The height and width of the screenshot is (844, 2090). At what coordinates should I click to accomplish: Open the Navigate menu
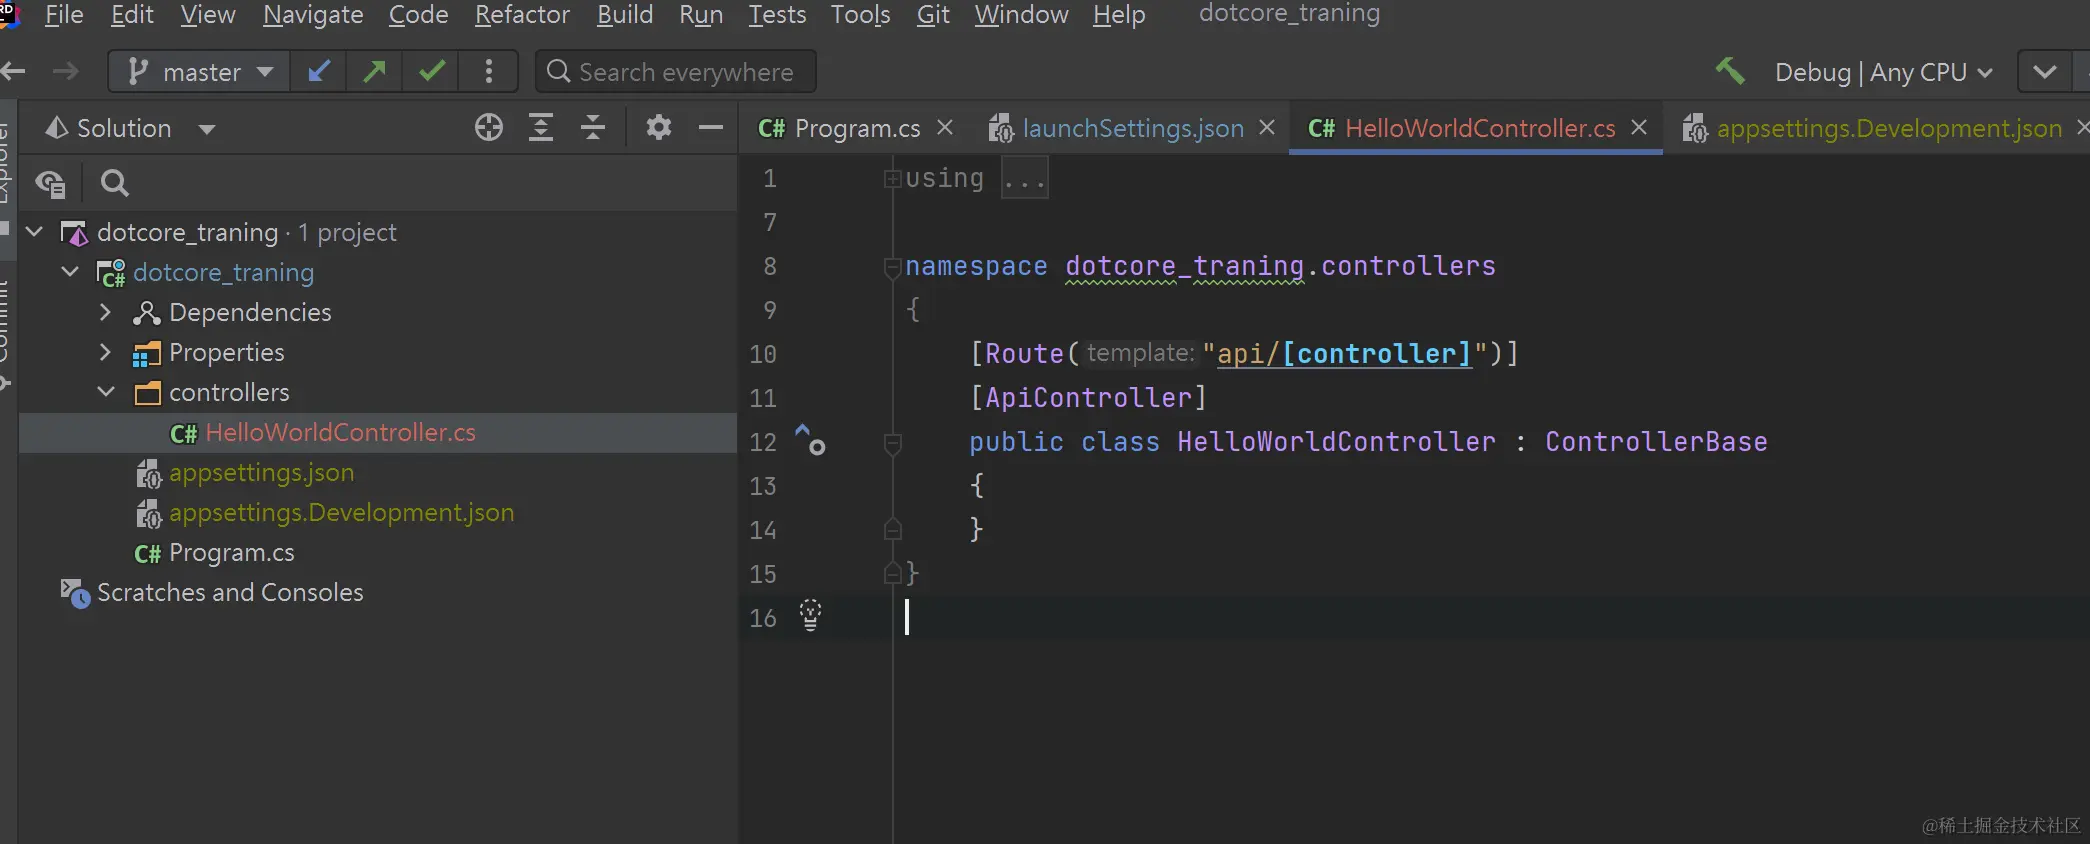click(313, 15)
